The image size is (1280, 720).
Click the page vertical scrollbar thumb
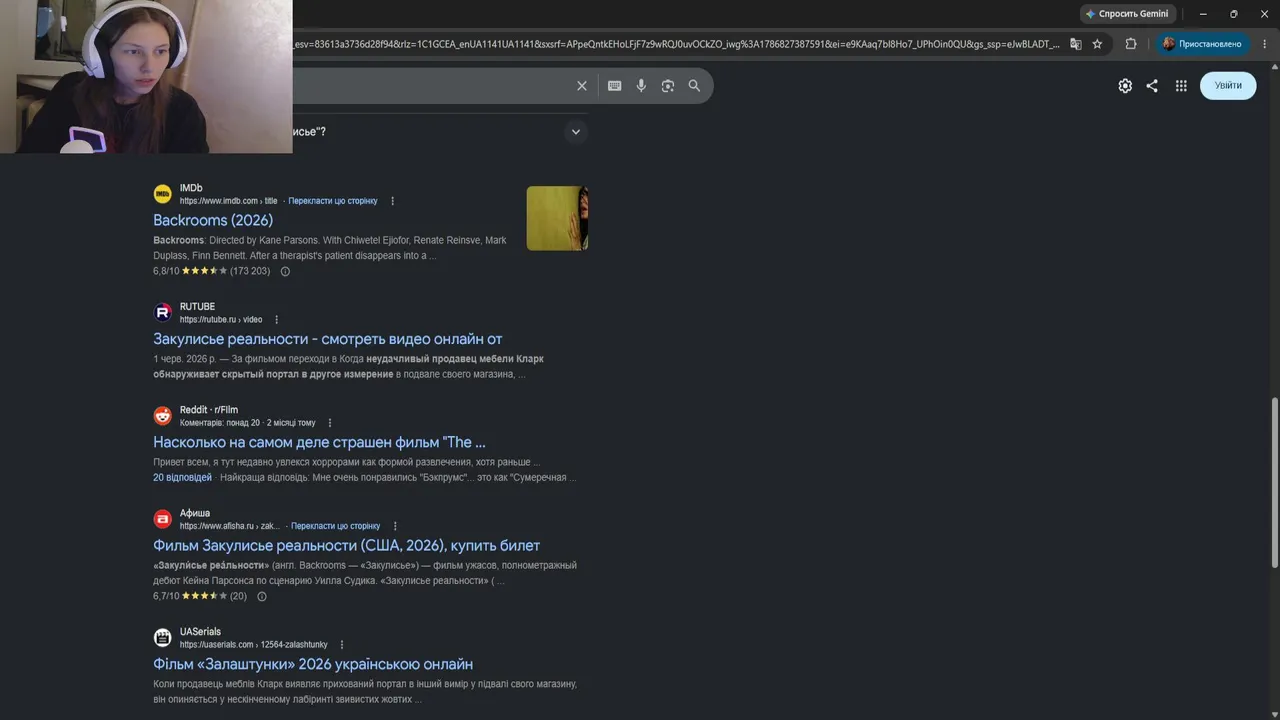(1274, 483)
